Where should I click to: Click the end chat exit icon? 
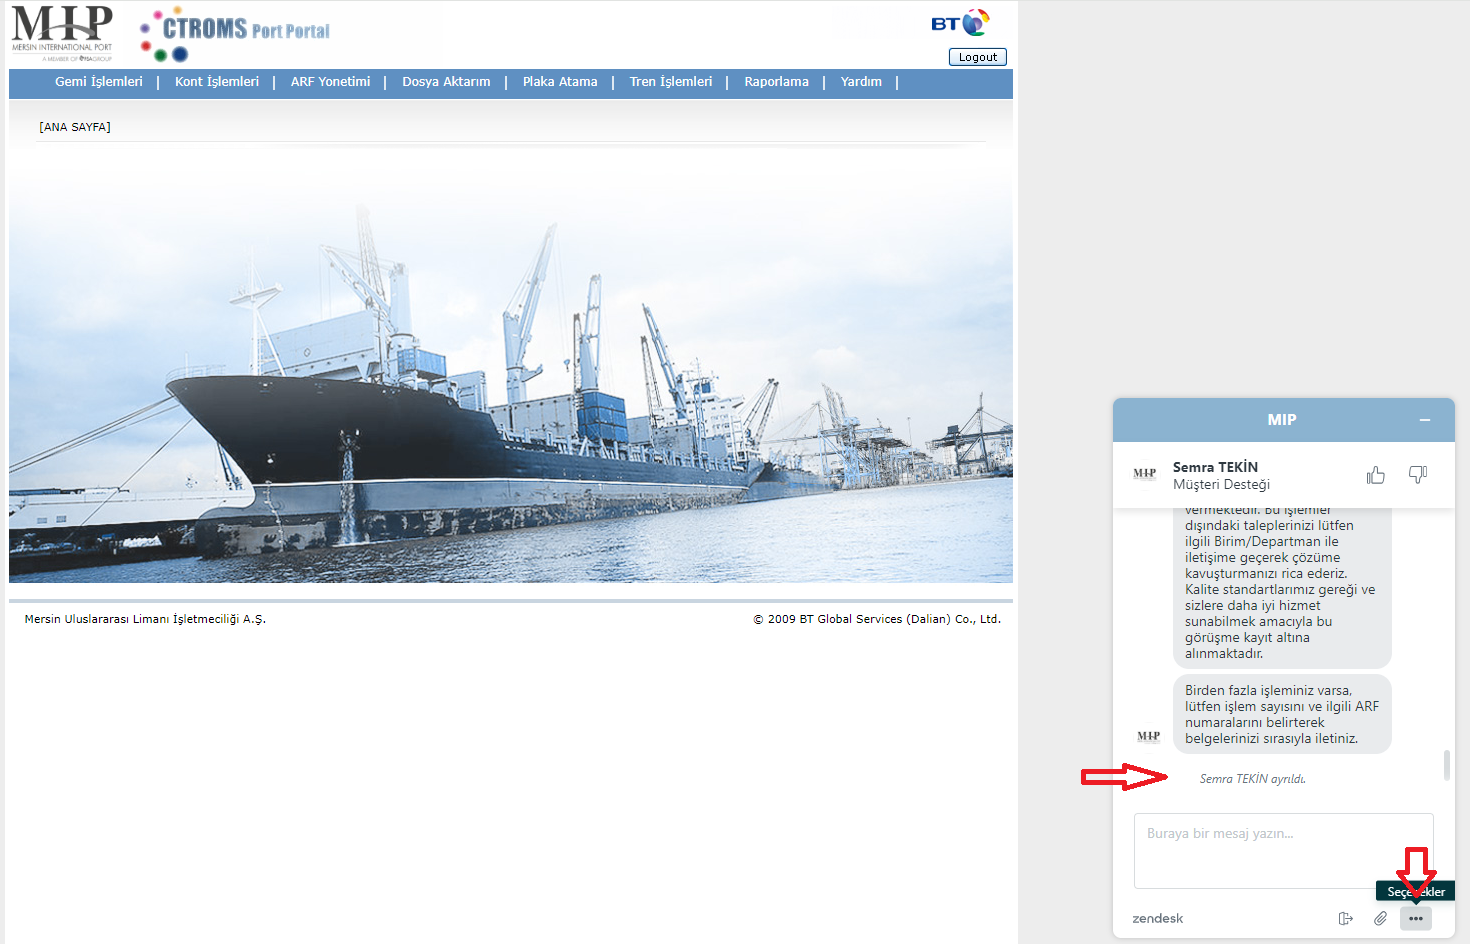(1345, 918)
